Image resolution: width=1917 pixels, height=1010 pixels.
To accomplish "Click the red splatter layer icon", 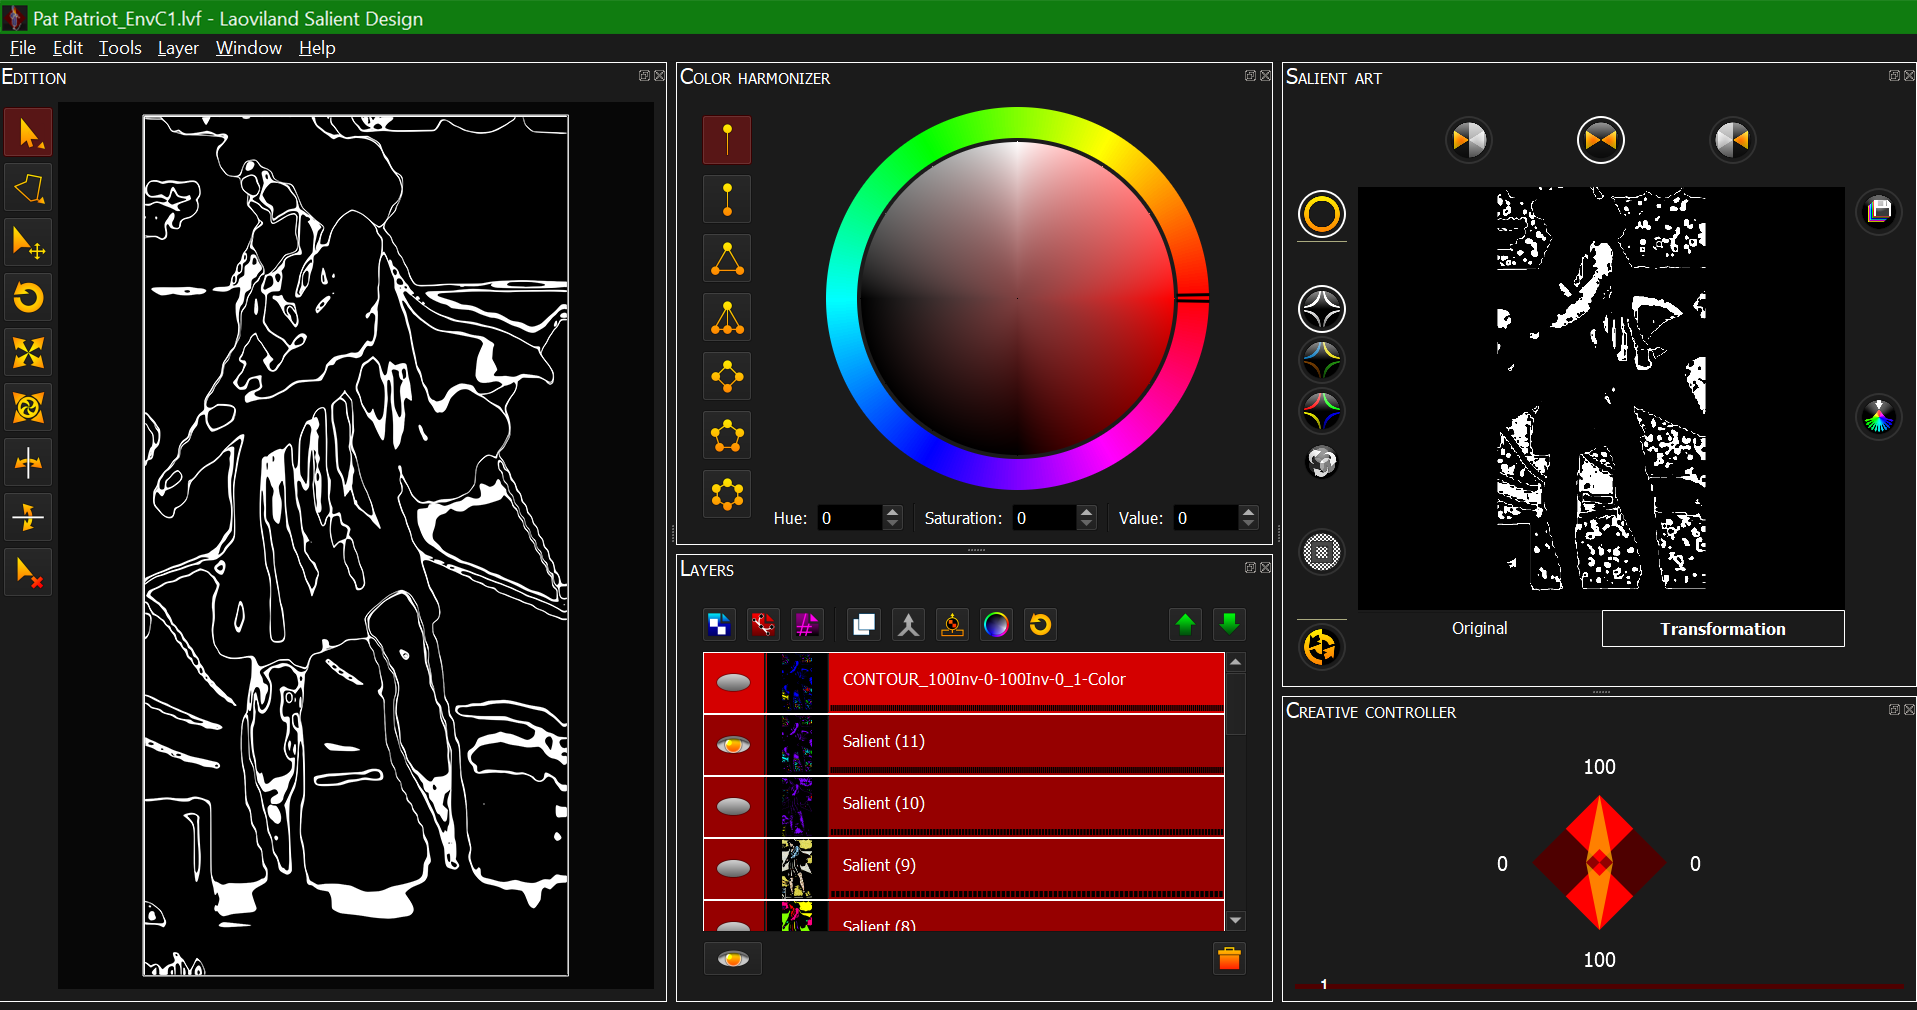I will 763,625.
